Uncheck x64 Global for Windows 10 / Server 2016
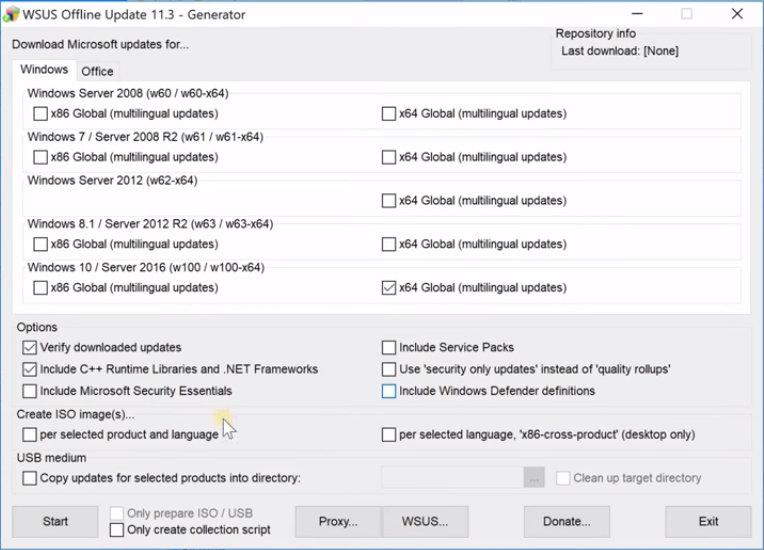Viewport: 764px width, 550px height. [x=389, y=287]
